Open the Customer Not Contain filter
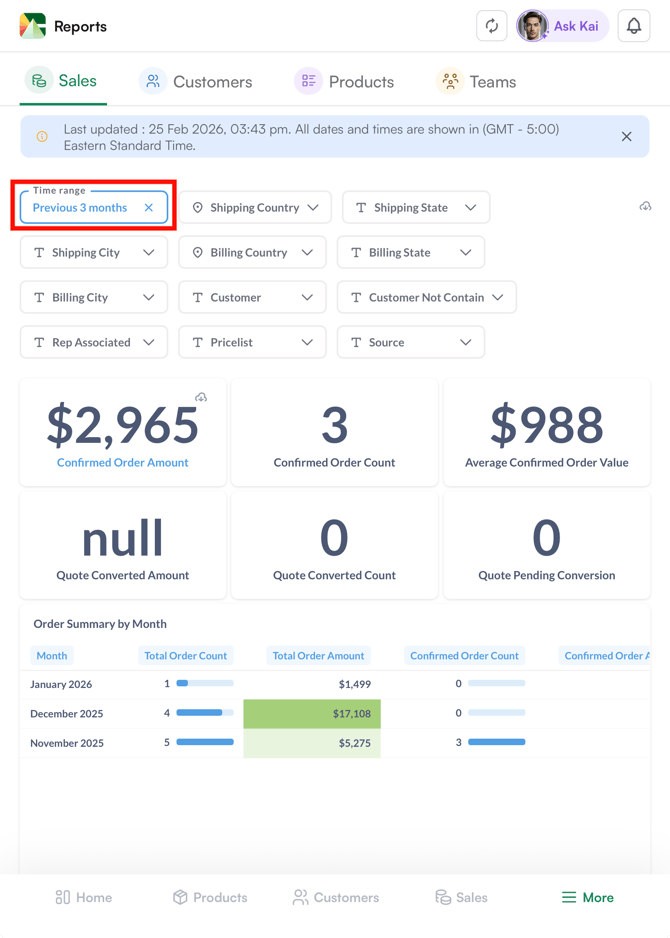 tap(426, 297)
